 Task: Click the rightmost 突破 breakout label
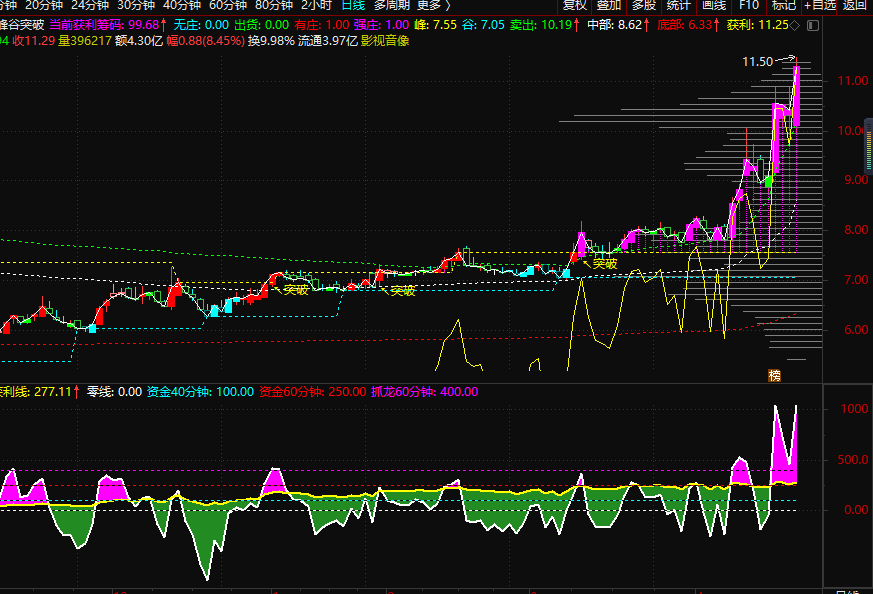[x=605, y=264]
